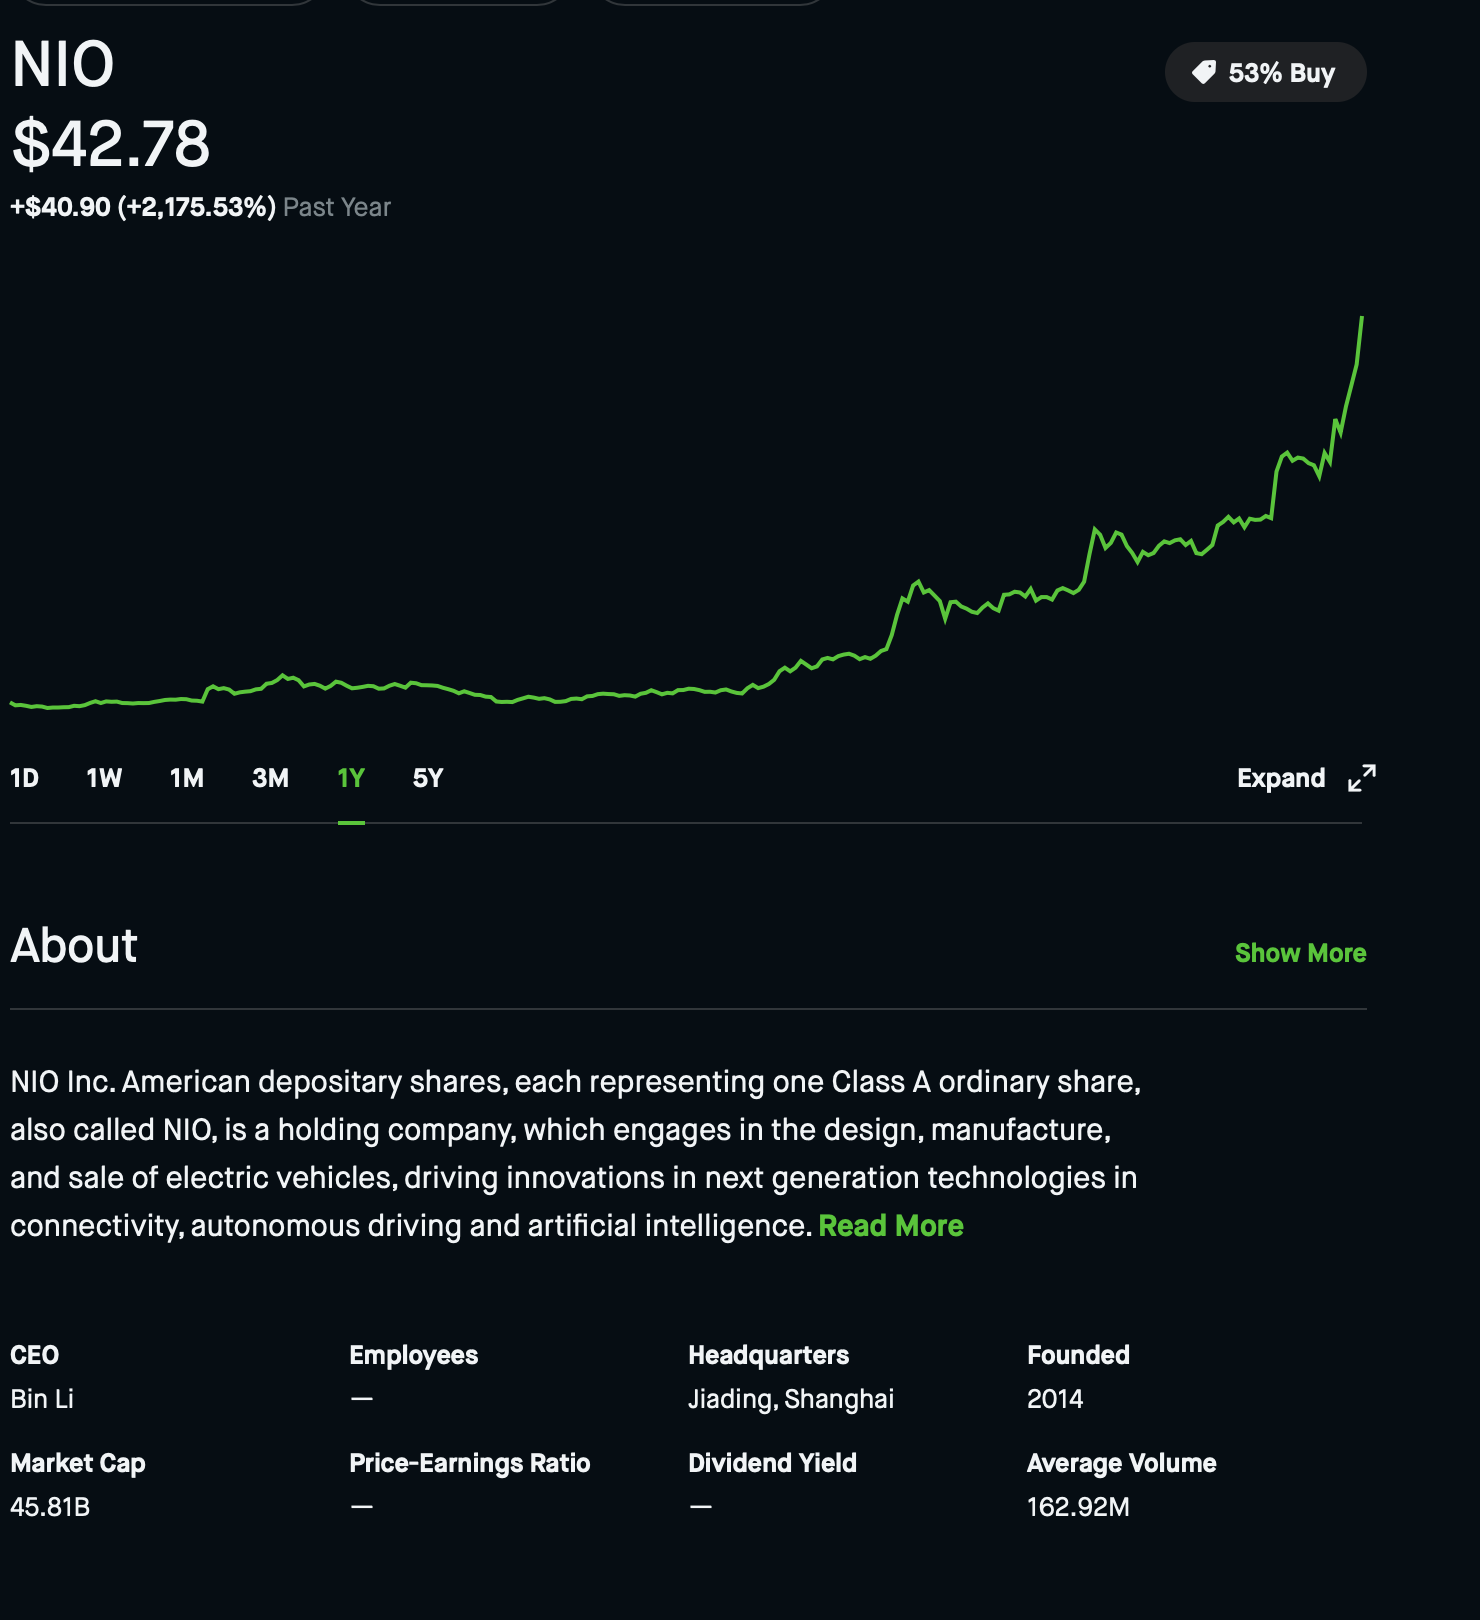
Task: Click the expand arrows icon beside the chart
Action: (1361, 778)
